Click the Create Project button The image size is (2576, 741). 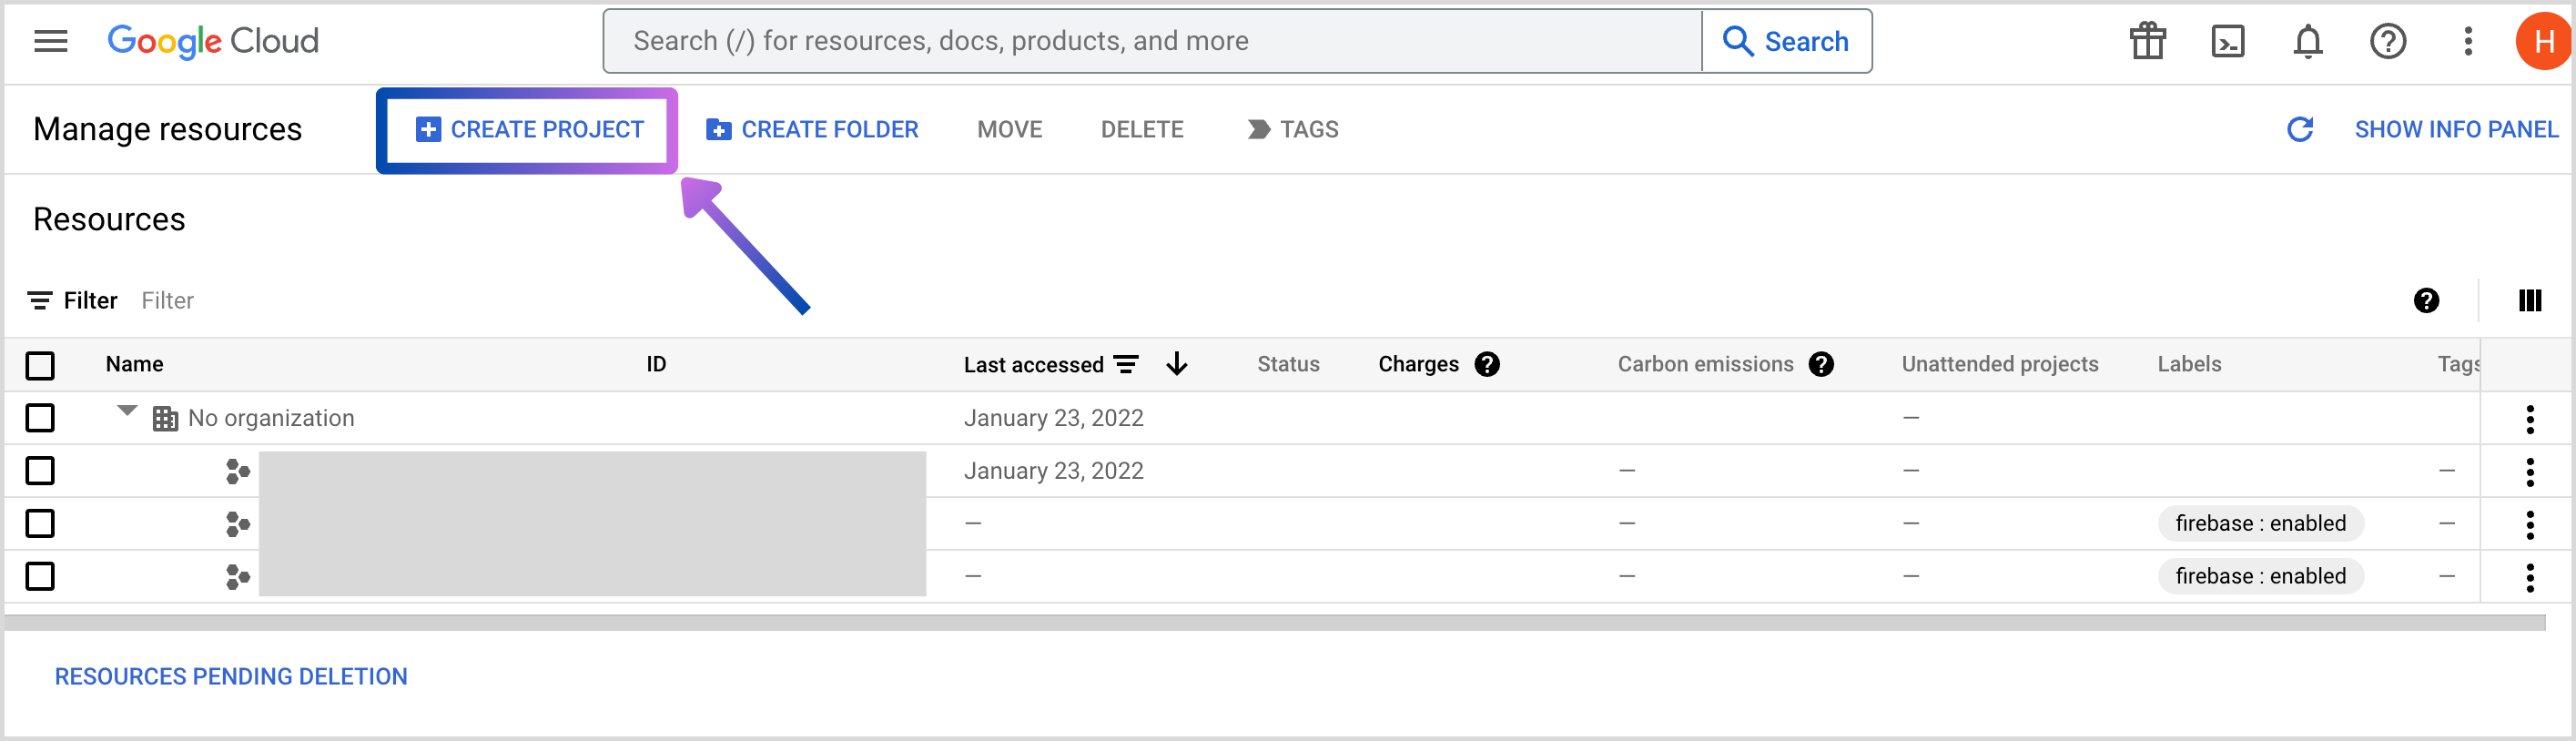529,129
